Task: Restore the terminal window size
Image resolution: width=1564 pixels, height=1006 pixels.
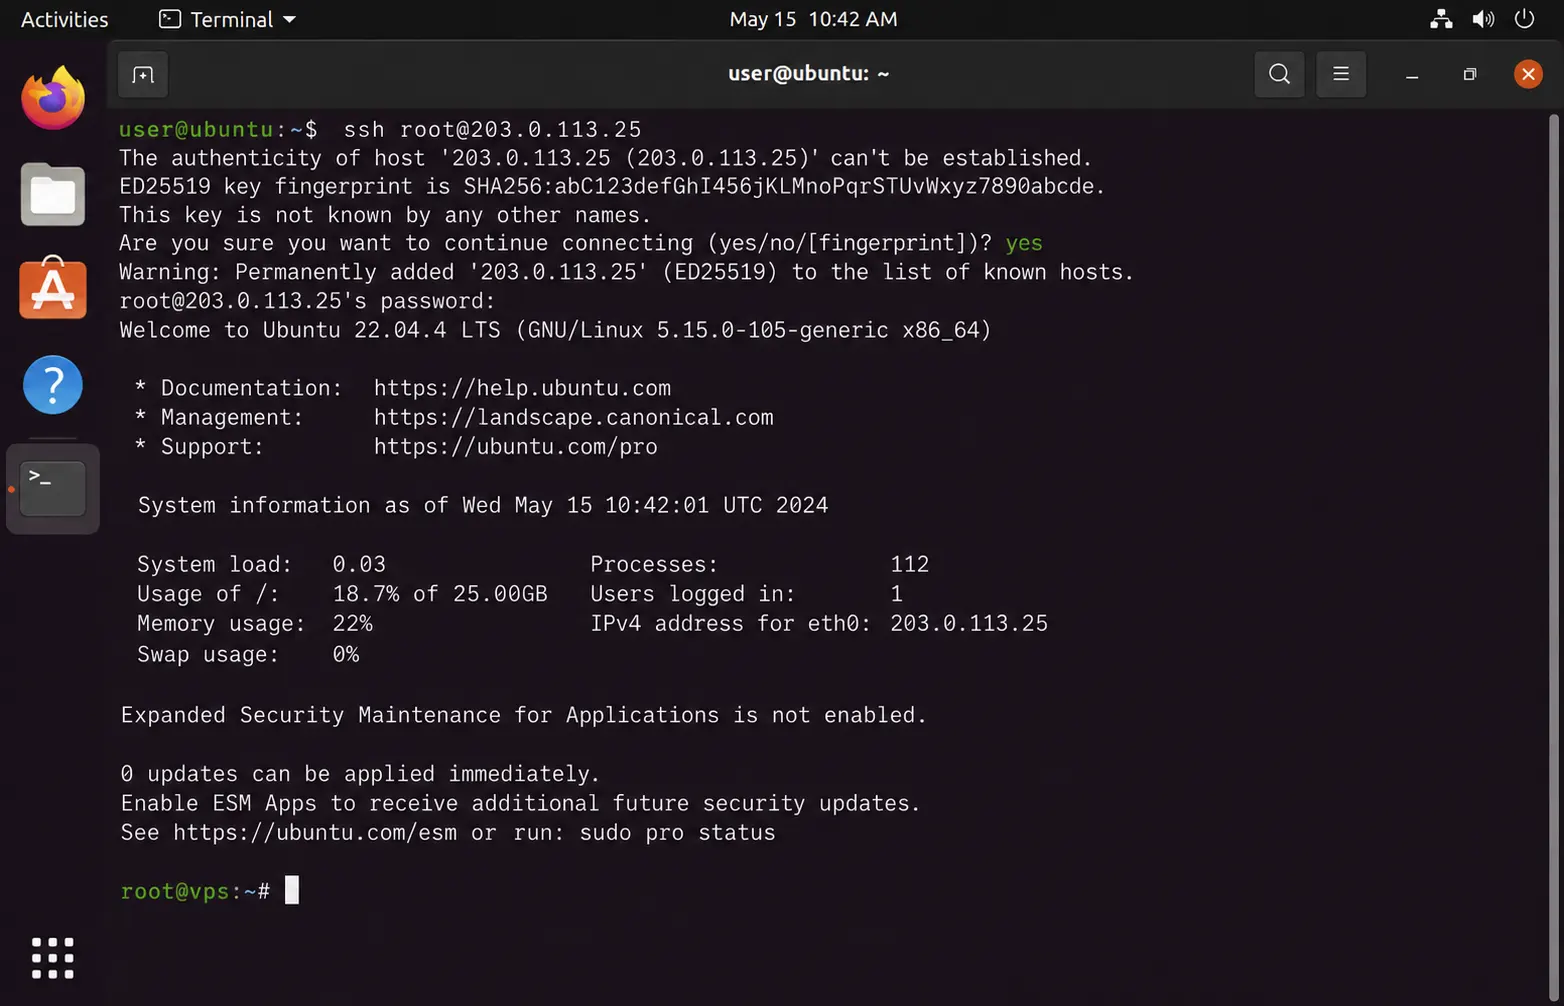Action: [x=1470, y=74]
